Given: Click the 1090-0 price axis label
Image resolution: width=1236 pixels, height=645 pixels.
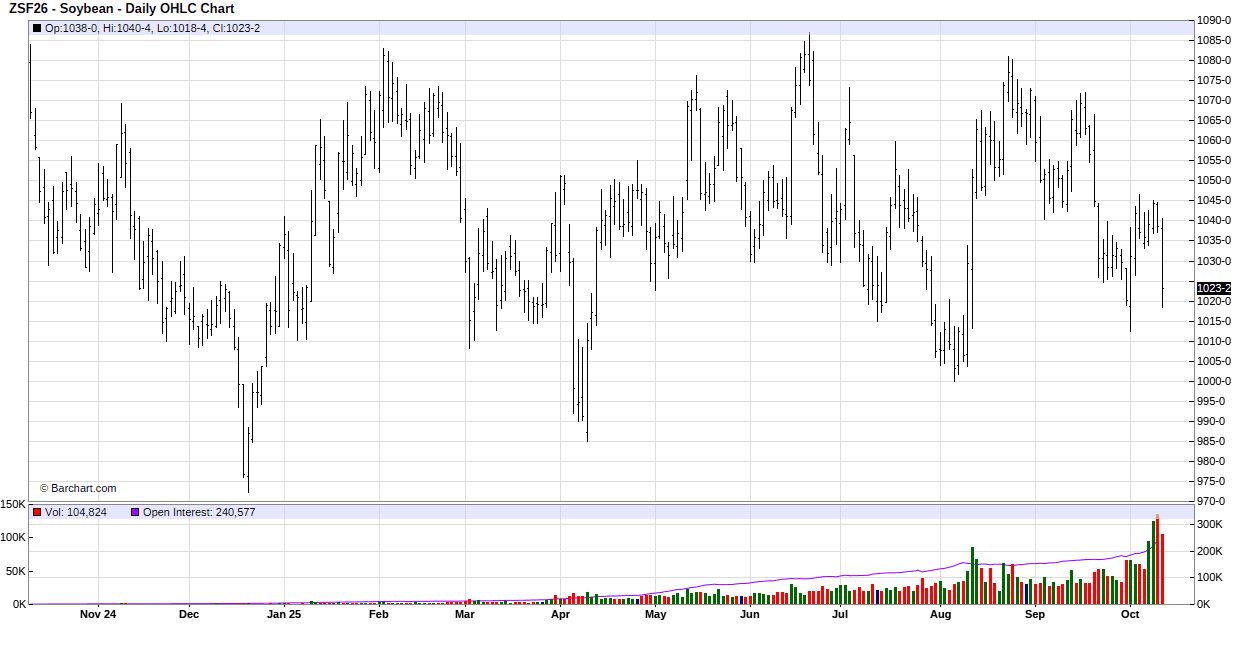Looking at the screenshot, I should click(1213, 20).
